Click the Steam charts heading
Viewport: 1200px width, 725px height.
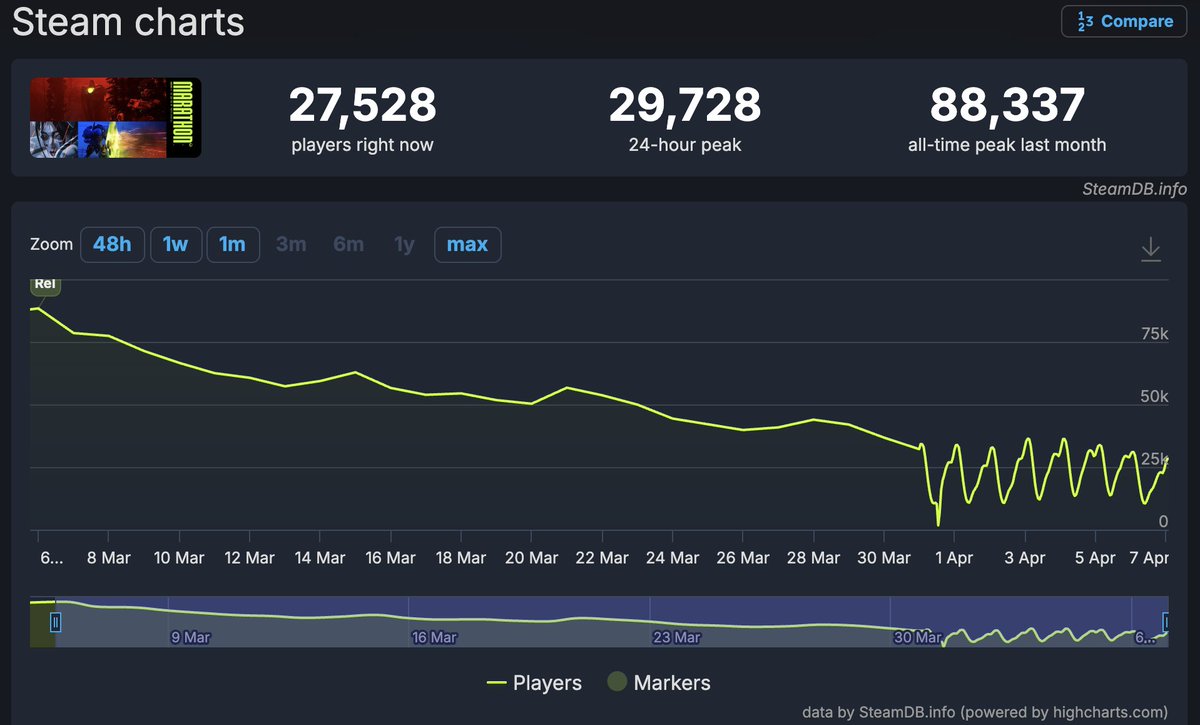pyautogui.click(x=128, y=21)
